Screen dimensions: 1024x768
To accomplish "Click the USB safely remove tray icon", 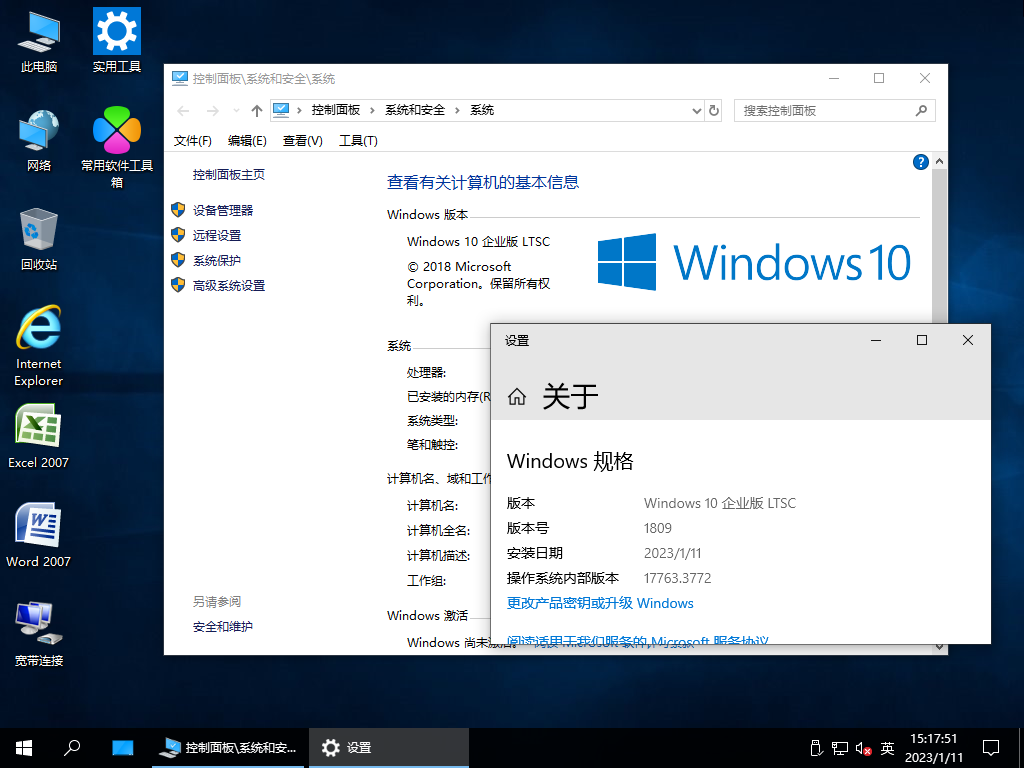I will (x=816, y=748).
